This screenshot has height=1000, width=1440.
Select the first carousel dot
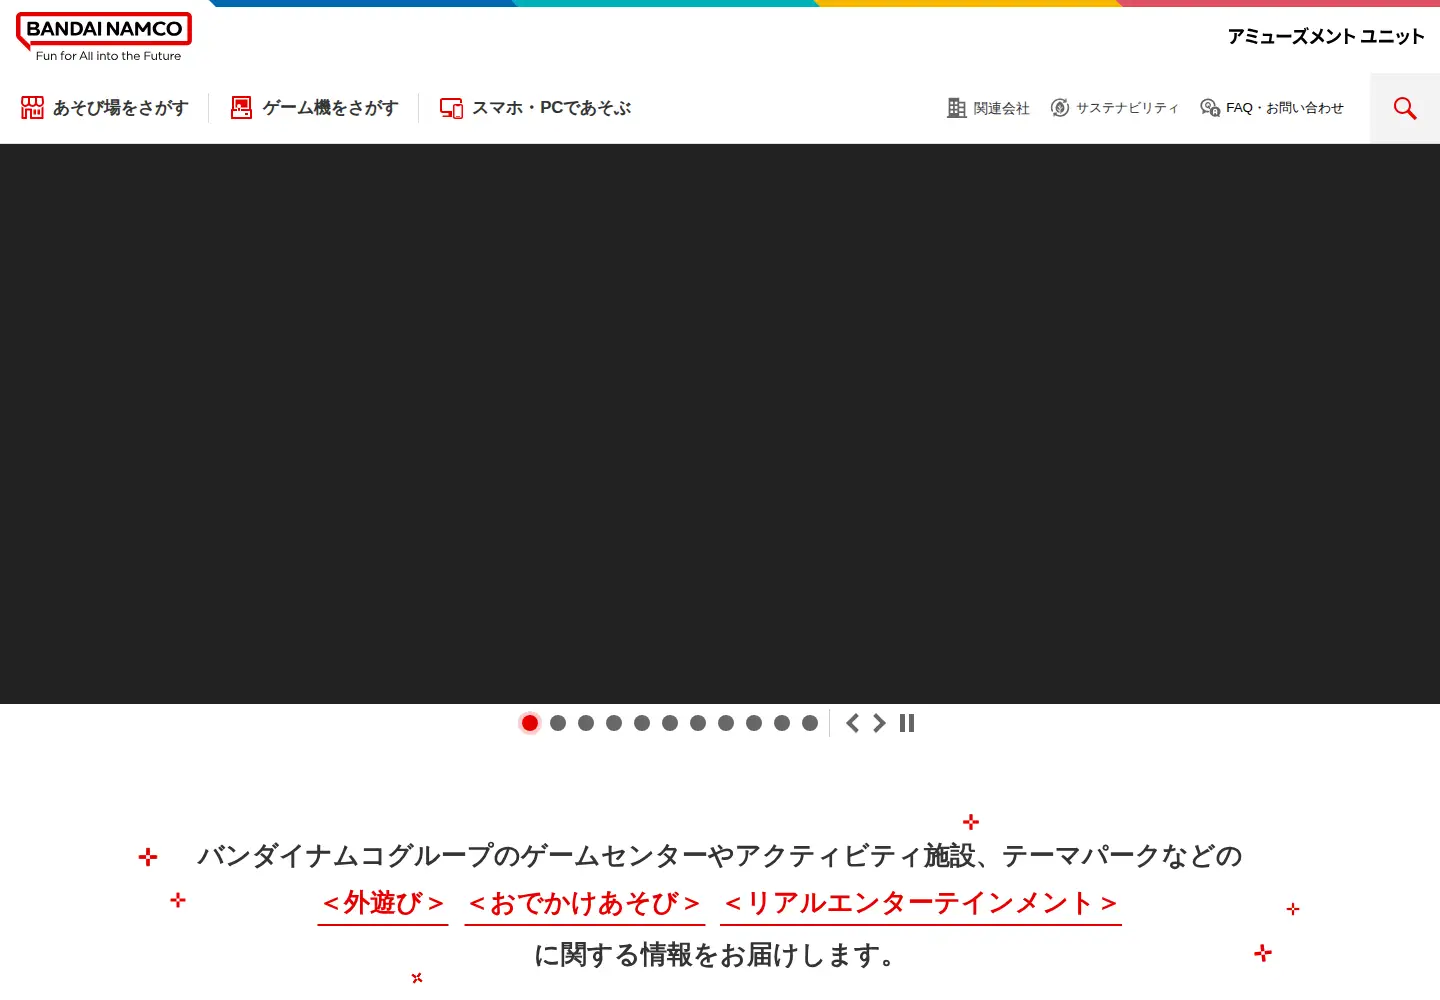tap(530, 723)
